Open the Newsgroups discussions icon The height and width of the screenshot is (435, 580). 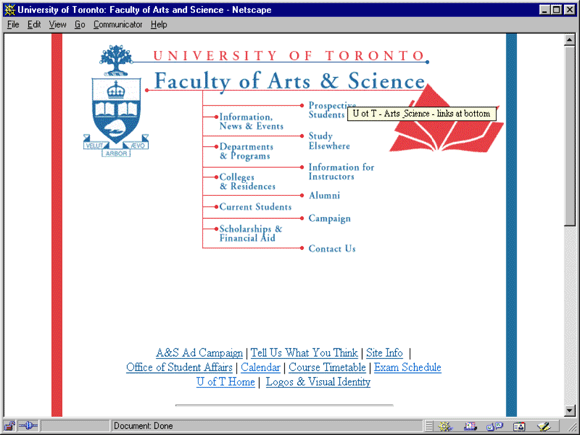point(495,426)
